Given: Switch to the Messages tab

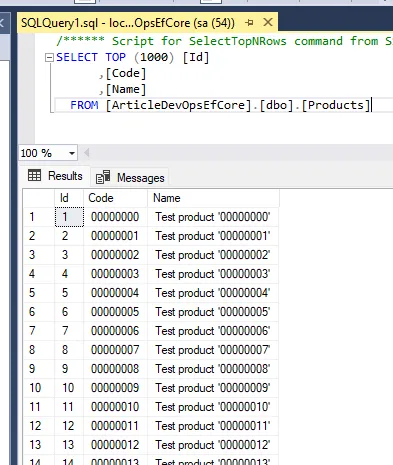Looking at the screenshot, I should [130, 178].
